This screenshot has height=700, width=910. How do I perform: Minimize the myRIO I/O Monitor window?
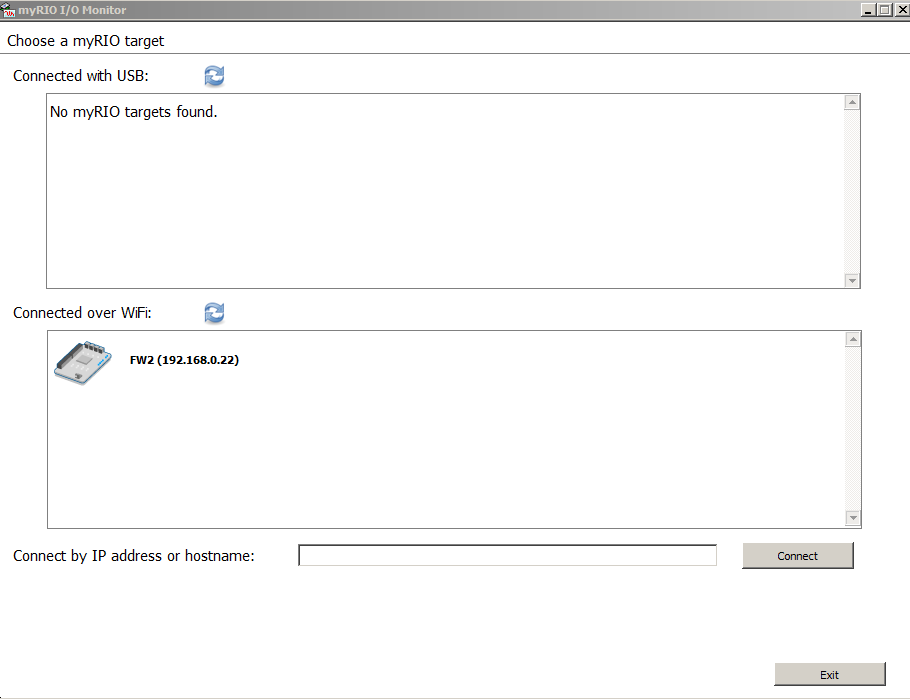[x=868, y=10]
